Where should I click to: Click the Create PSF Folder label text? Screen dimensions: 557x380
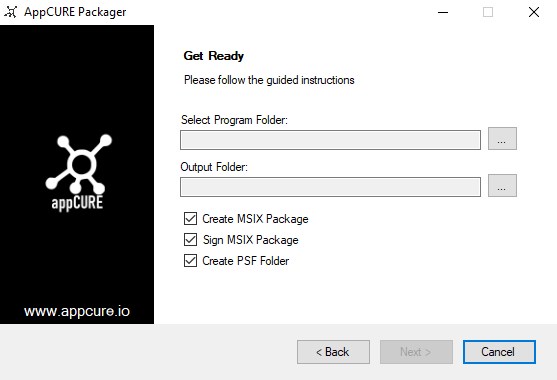tap(245, 261)
